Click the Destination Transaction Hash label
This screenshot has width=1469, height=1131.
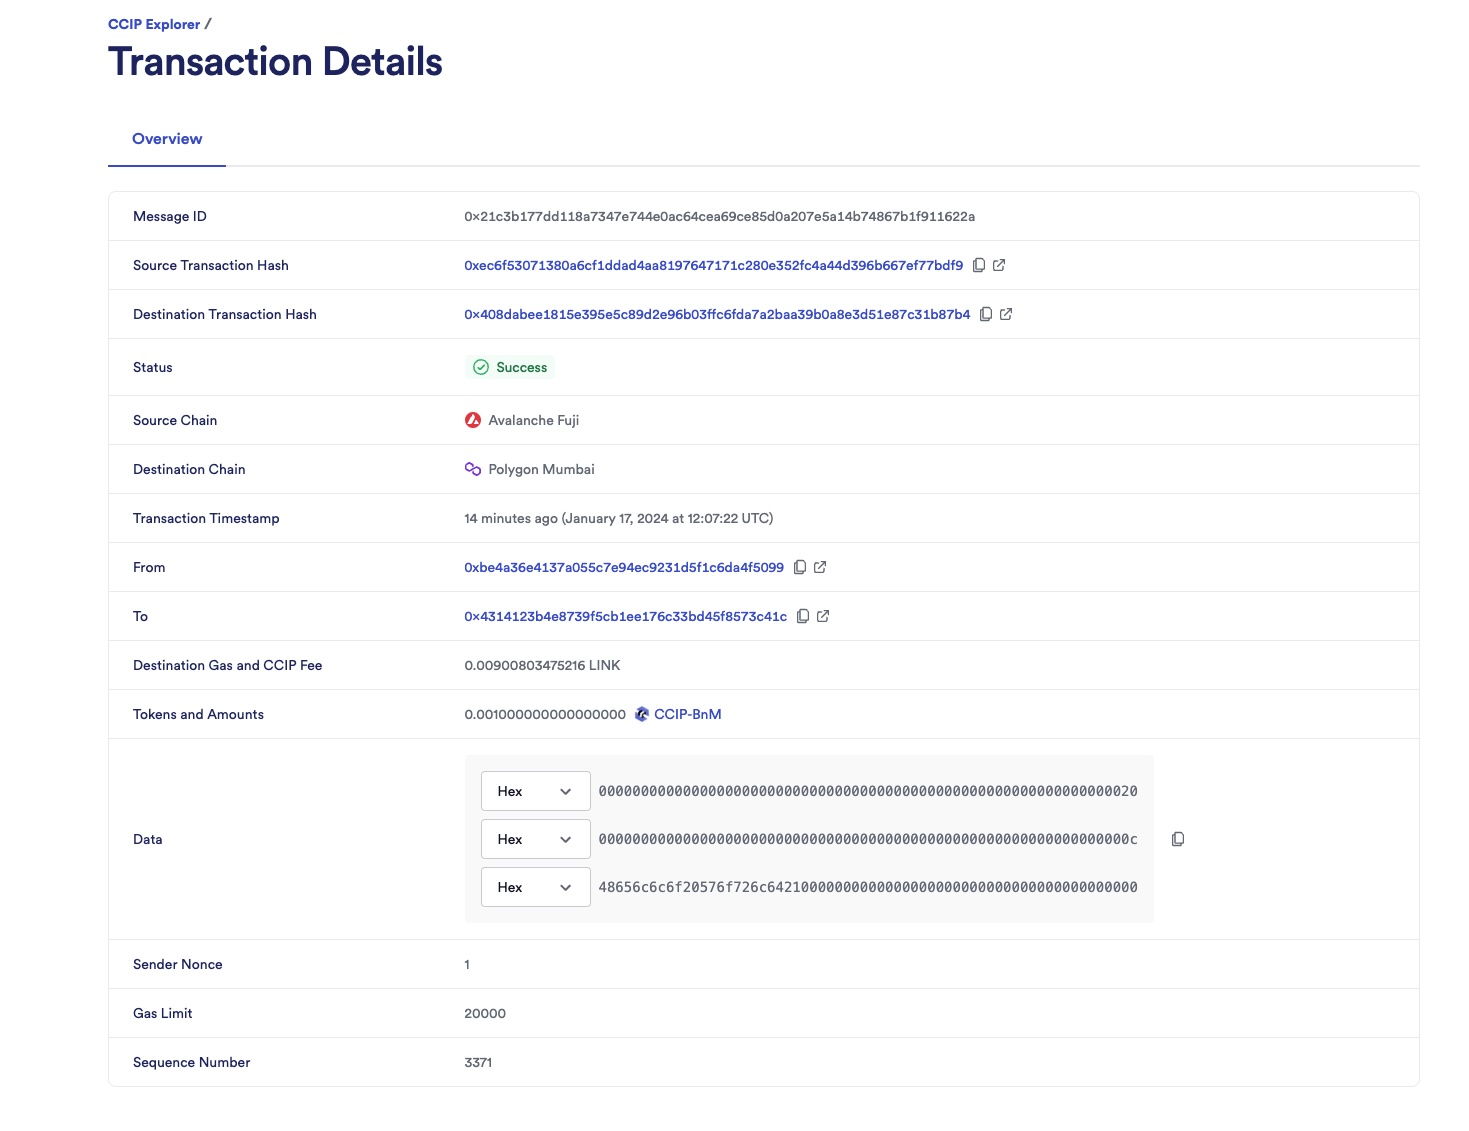pyautogui.click(x=225, y=314)
